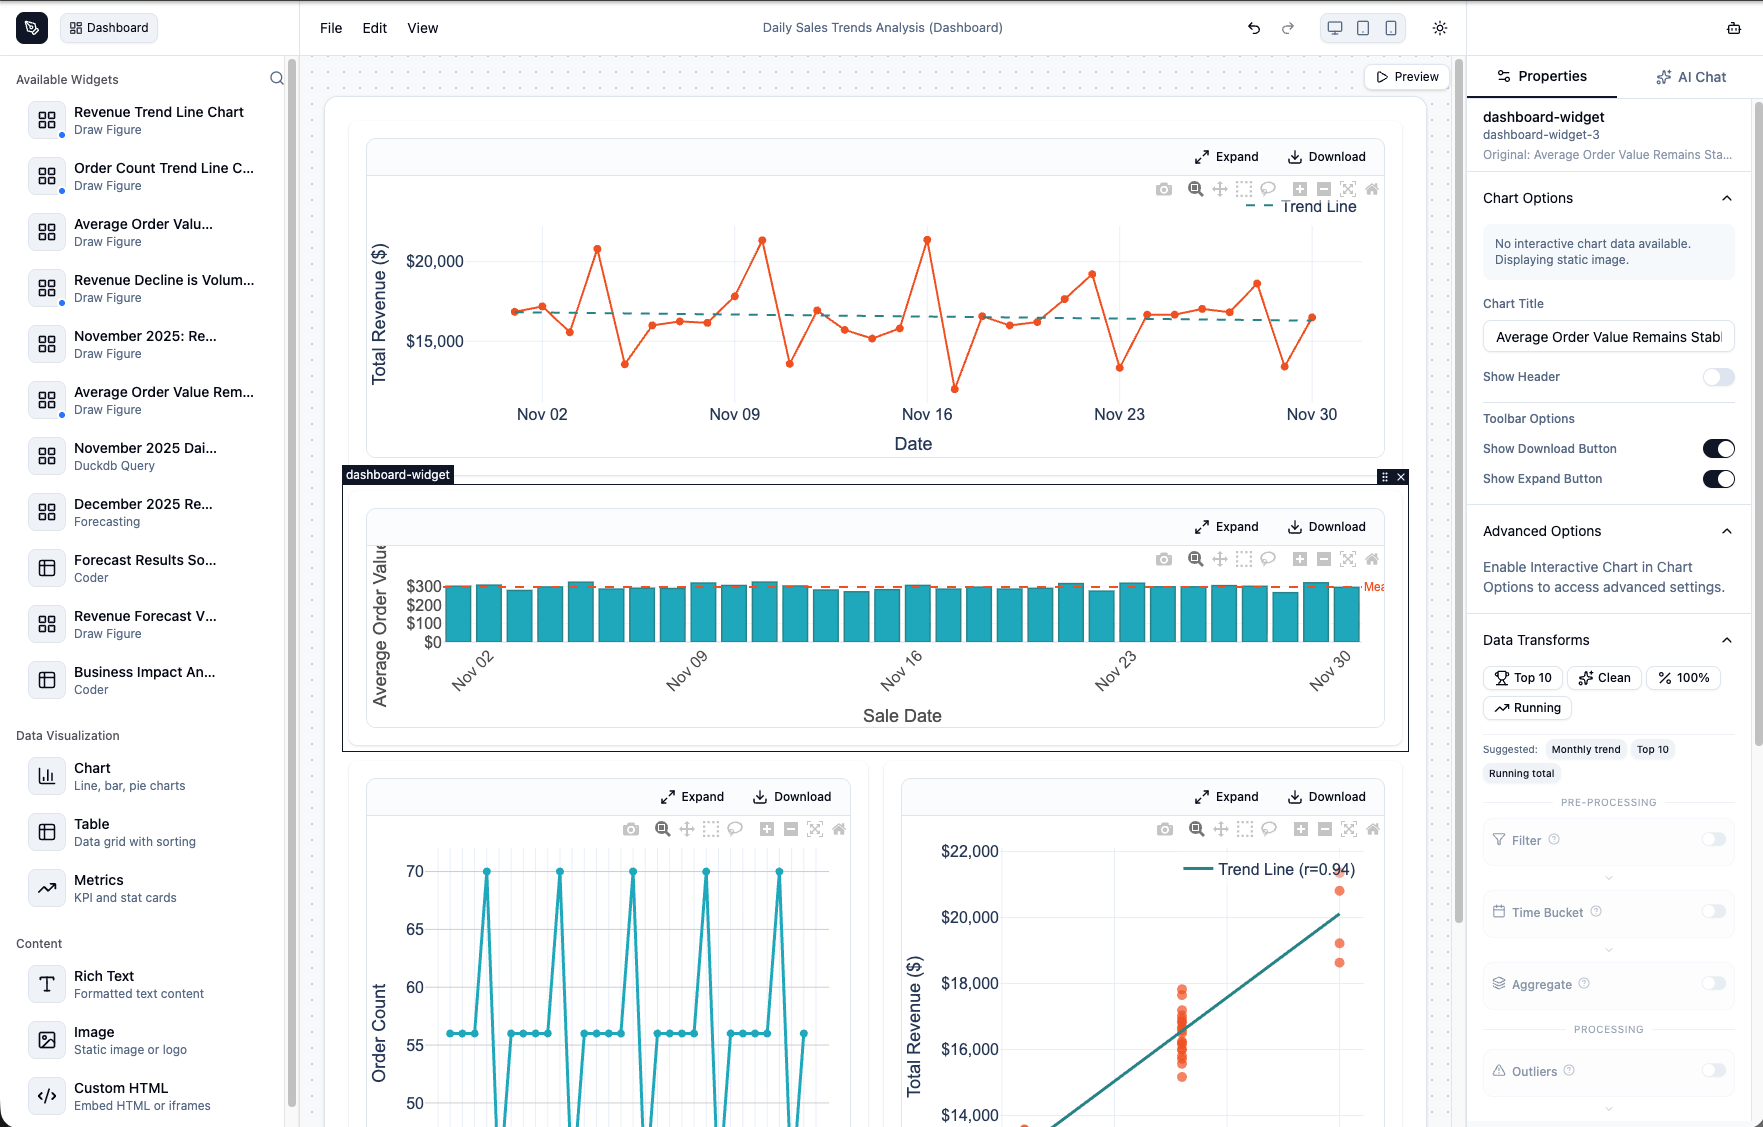Open the Chart widget in Data Visualization
Image resolution: width=1763 pixels, height=1127 pixels.
[46, 776]
